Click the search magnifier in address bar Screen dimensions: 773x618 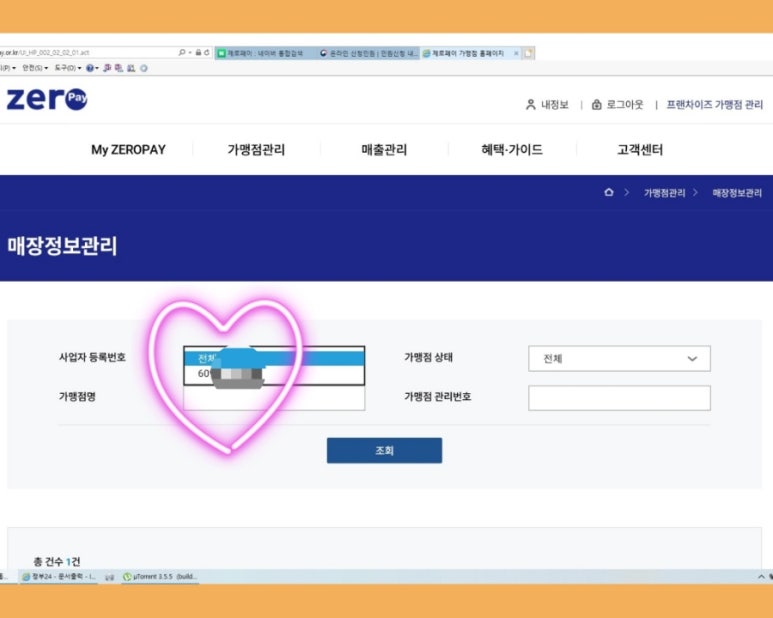coord(182,52)
